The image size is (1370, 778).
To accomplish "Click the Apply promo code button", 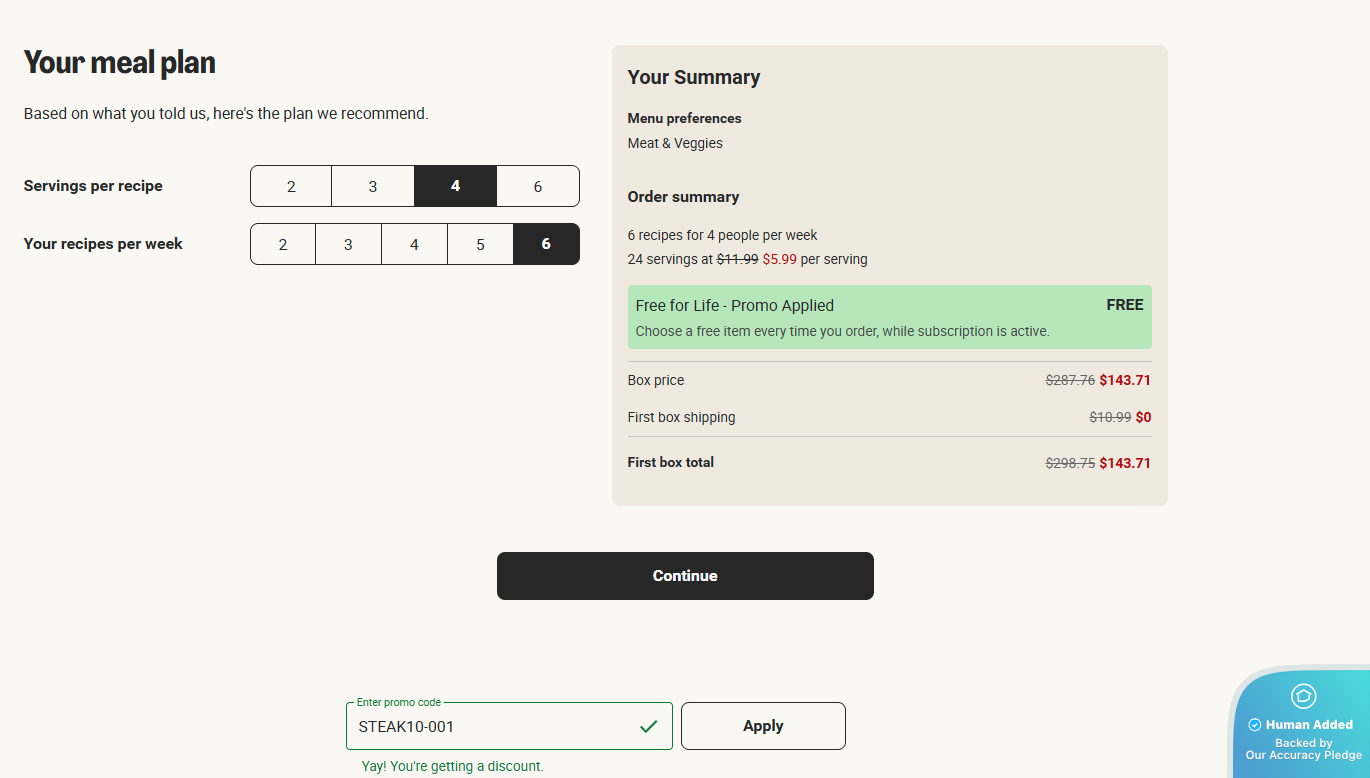I will (763, 726).
